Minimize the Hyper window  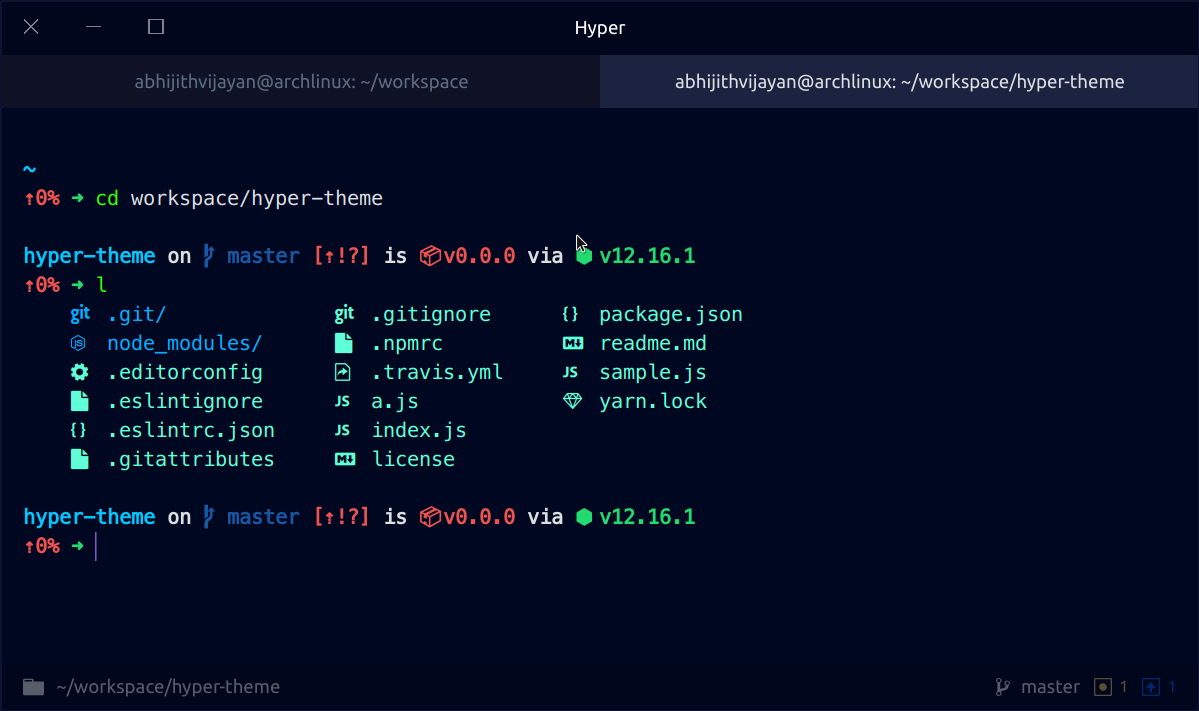[x=93, y=27]
